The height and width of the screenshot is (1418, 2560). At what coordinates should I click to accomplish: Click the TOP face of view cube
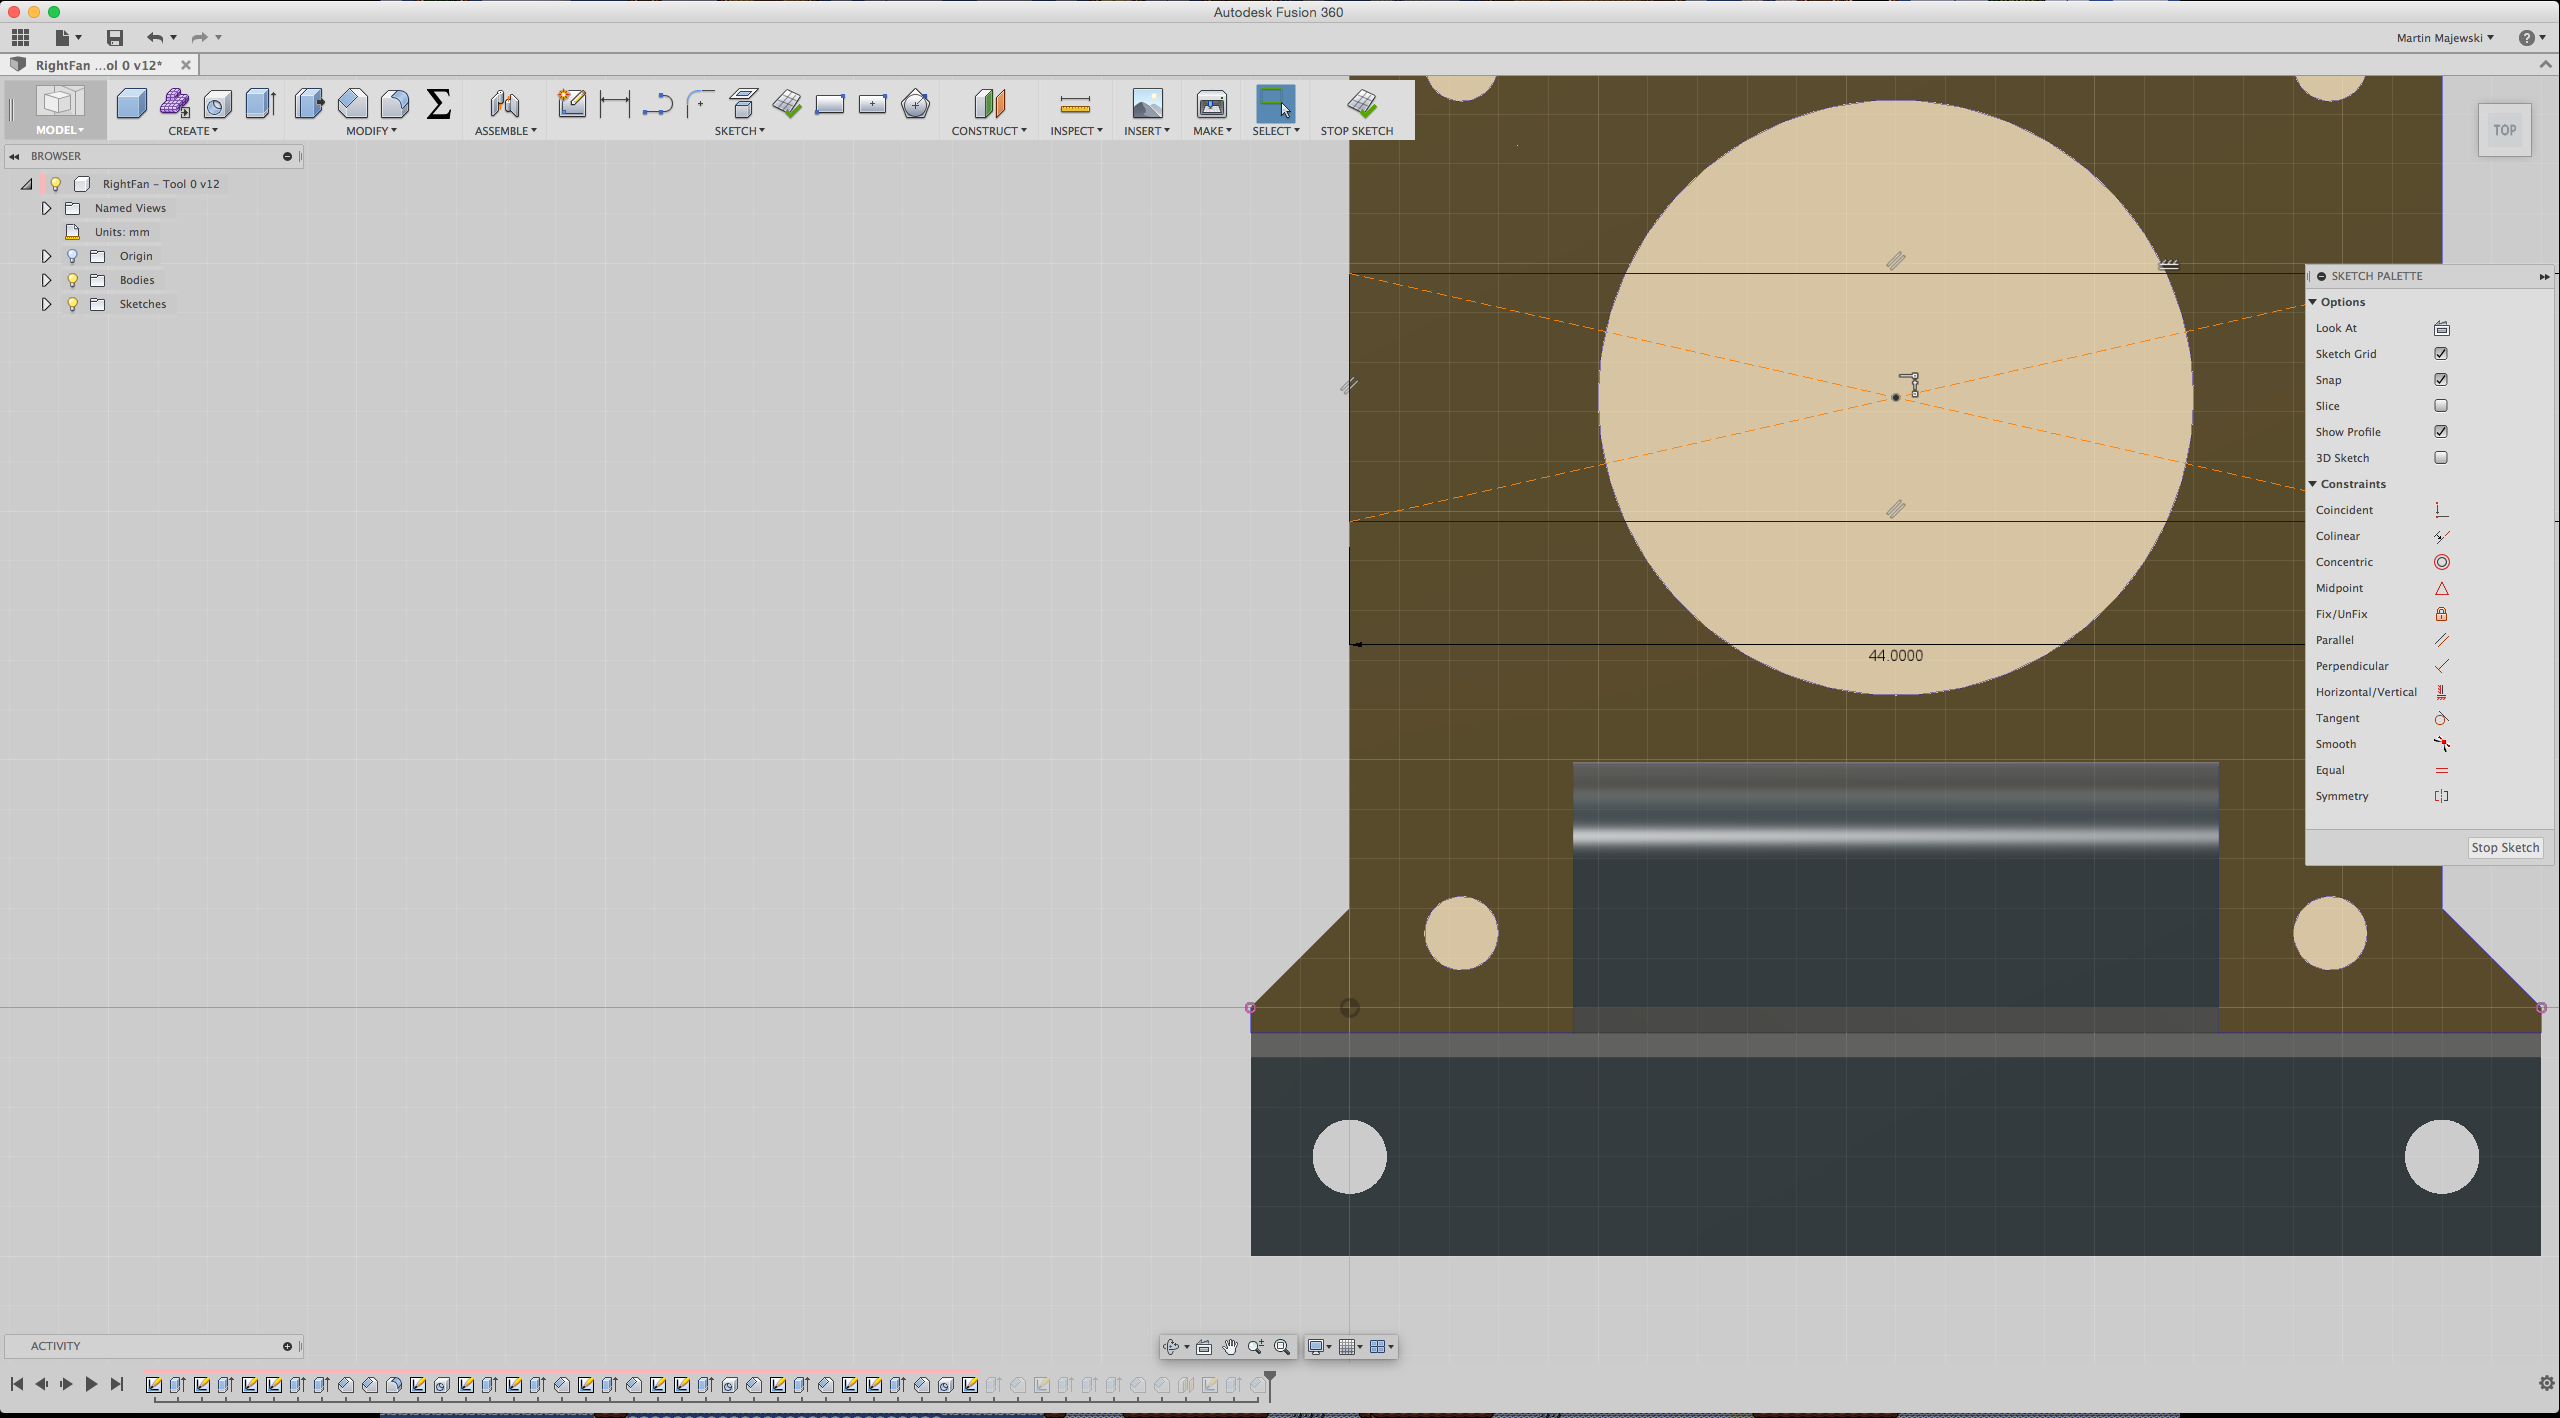2504,130
